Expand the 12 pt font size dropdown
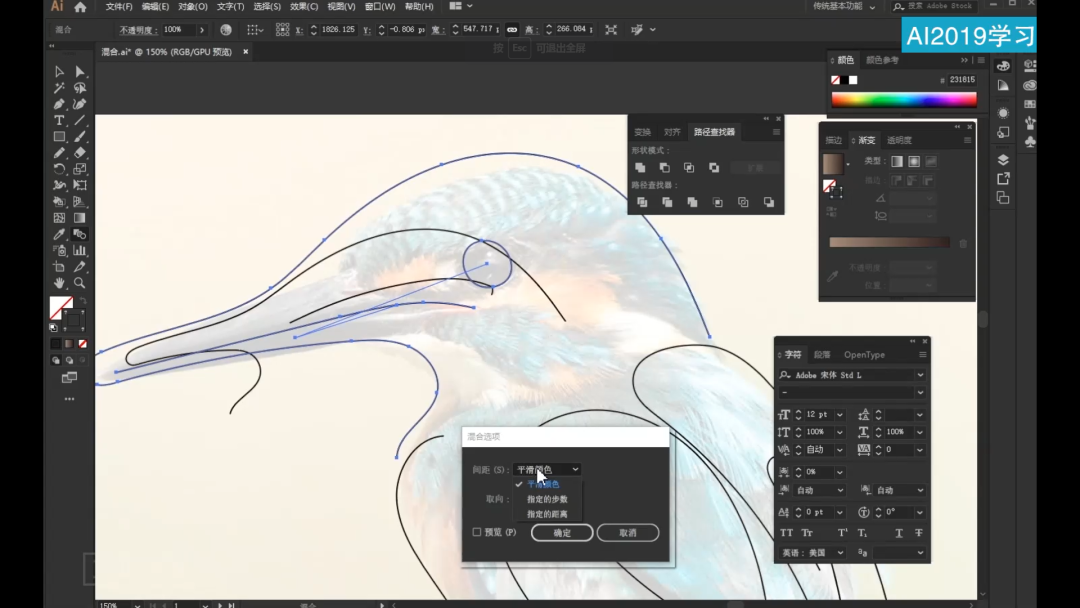The height and width of the screenshot is (608, 1080). (x=840, y=415)
